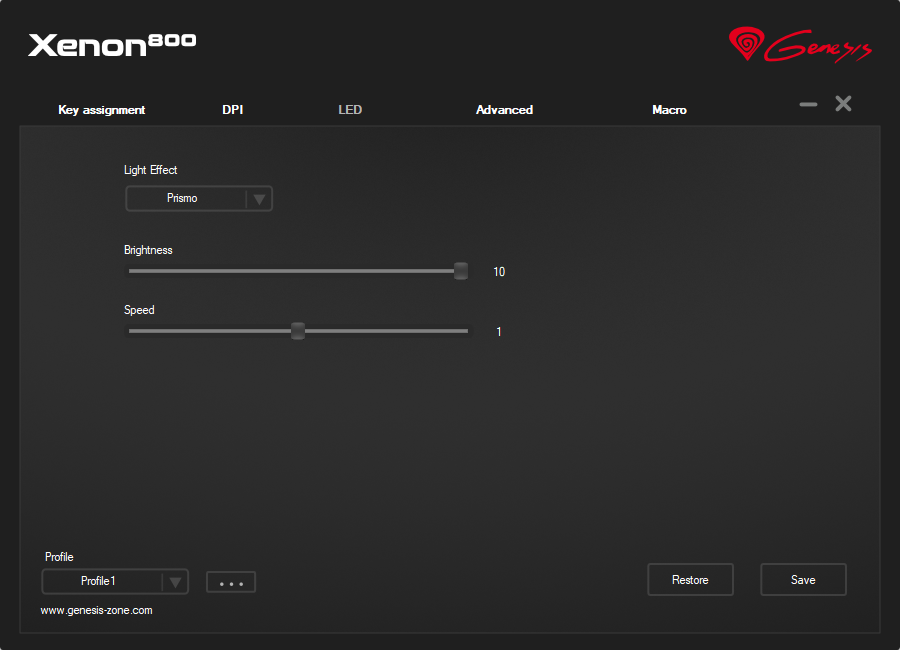Click the Brightness value 10
Screen dimensions: 900x650
tap(499, 272)
